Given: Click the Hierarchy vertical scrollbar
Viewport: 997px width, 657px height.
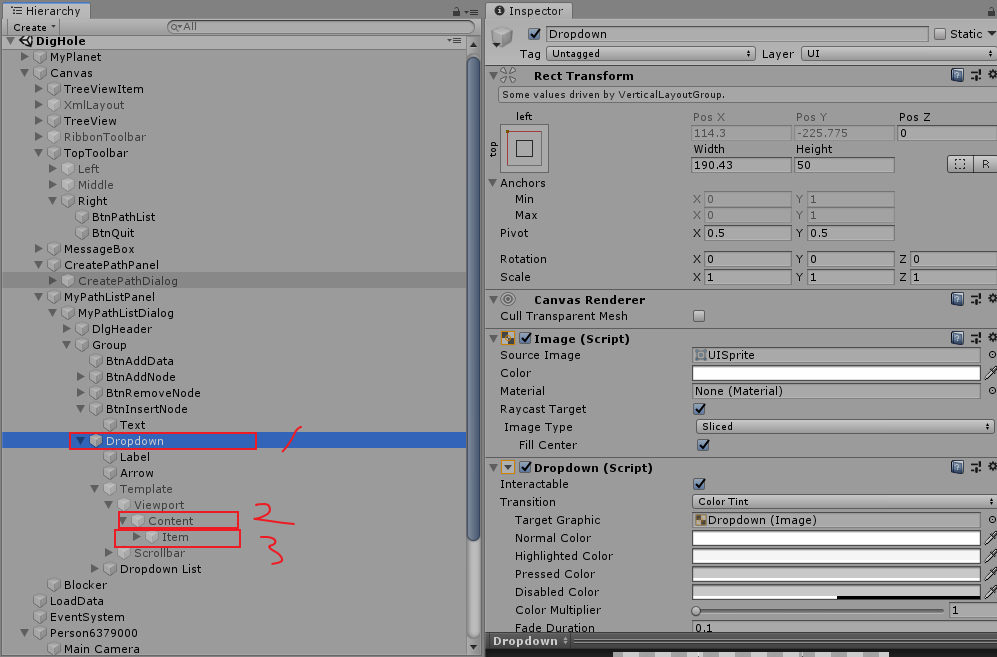Looking at the screenshot, I should [x=473, y=298].
